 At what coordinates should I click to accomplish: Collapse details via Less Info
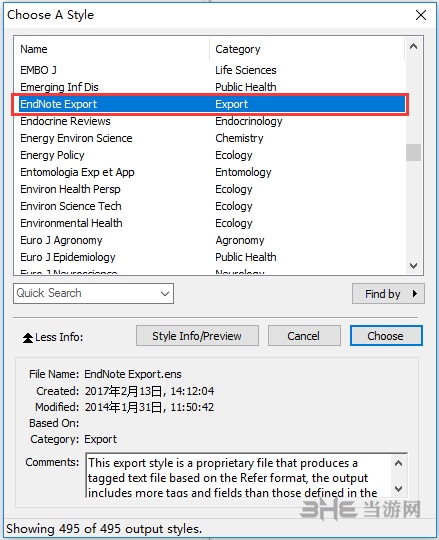[x=53, y=337]
